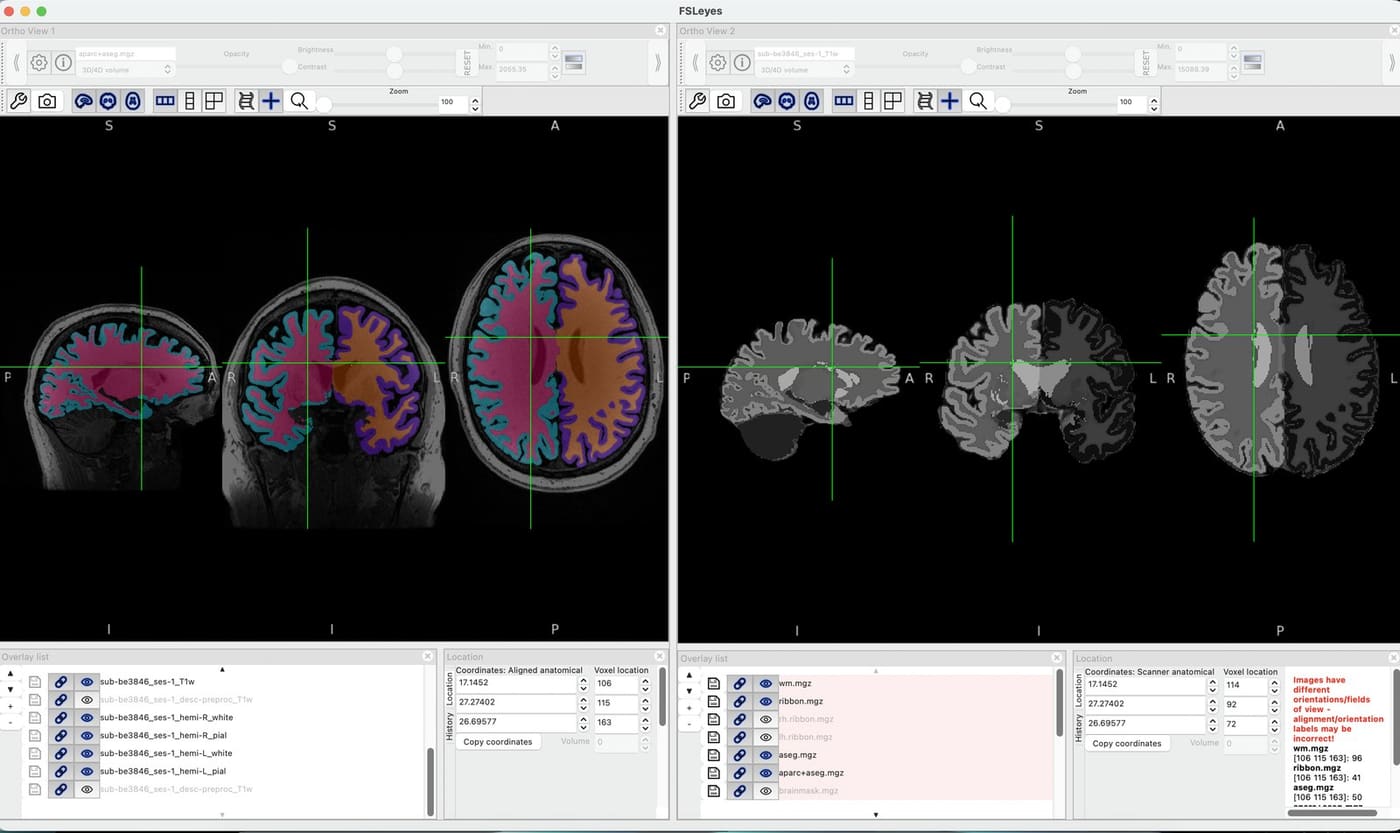The width and height of the screenshot is (1400, 833).
Task: Take screenshot with camera icon in Ortho View 1
Action: click(x=47, y=101)
